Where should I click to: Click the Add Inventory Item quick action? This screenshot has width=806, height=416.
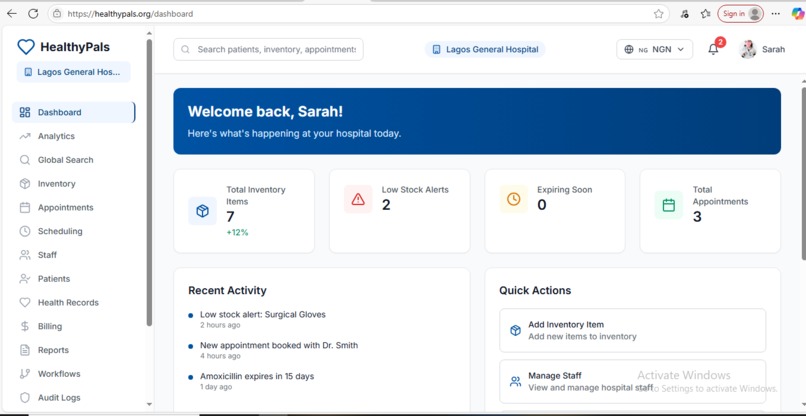[632, 331]
